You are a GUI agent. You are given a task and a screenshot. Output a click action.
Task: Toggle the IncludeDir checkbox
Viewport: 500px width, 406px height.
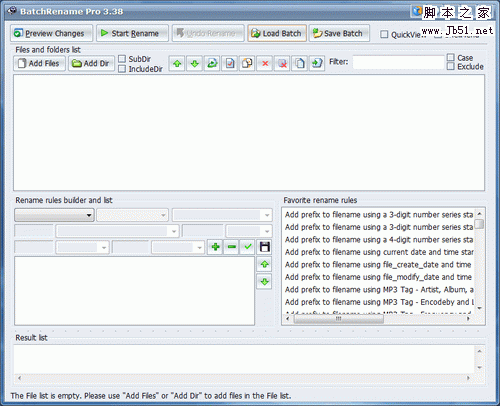(x=122, y=69)
